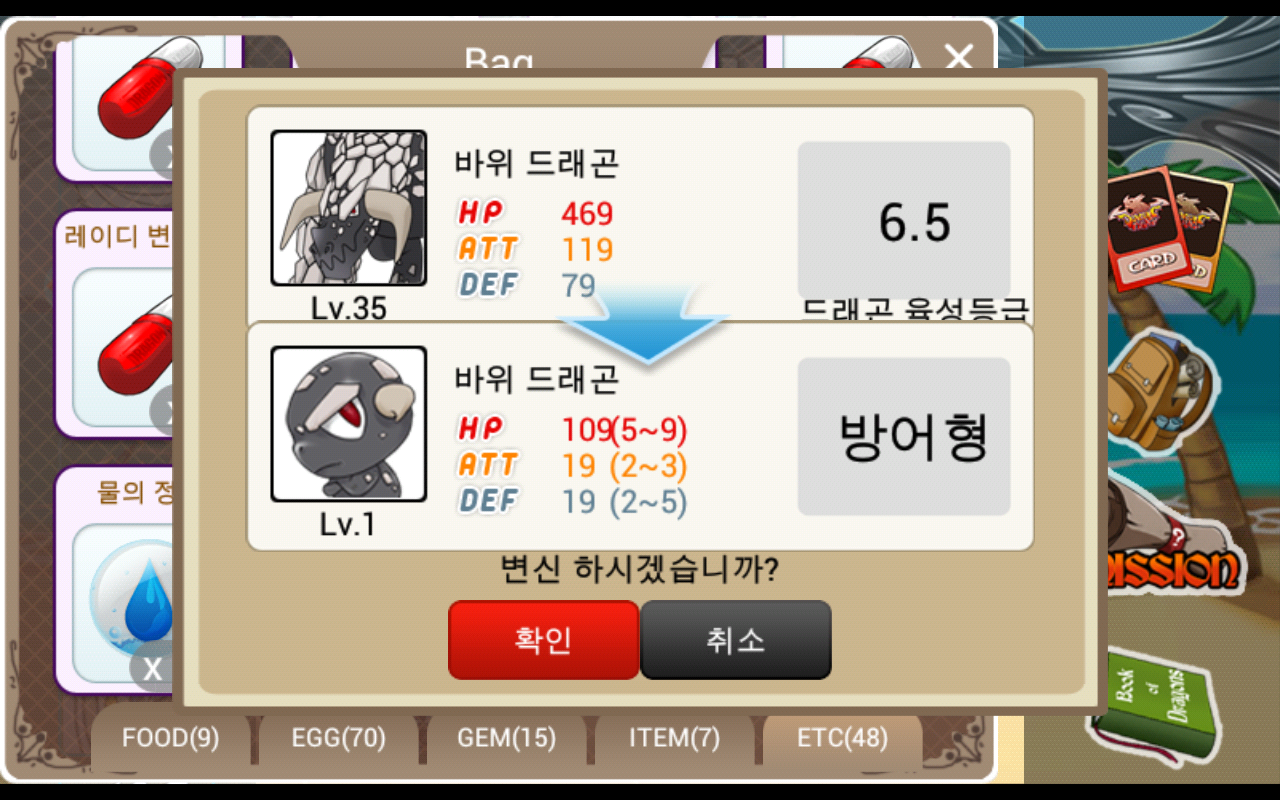Switch to EGG(70) tab
This screenshot has height=800, width=1280.
[339, 739]
